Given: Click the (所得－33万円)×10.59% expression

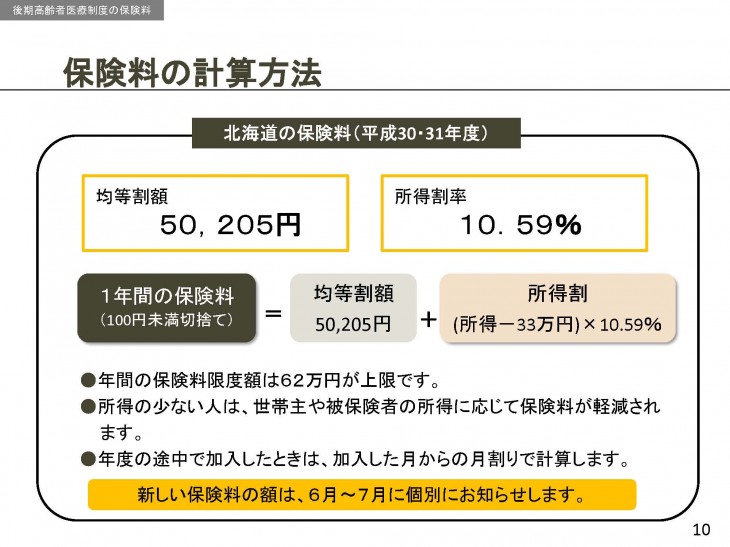Looking at the screenshot, I should [557, 324].
